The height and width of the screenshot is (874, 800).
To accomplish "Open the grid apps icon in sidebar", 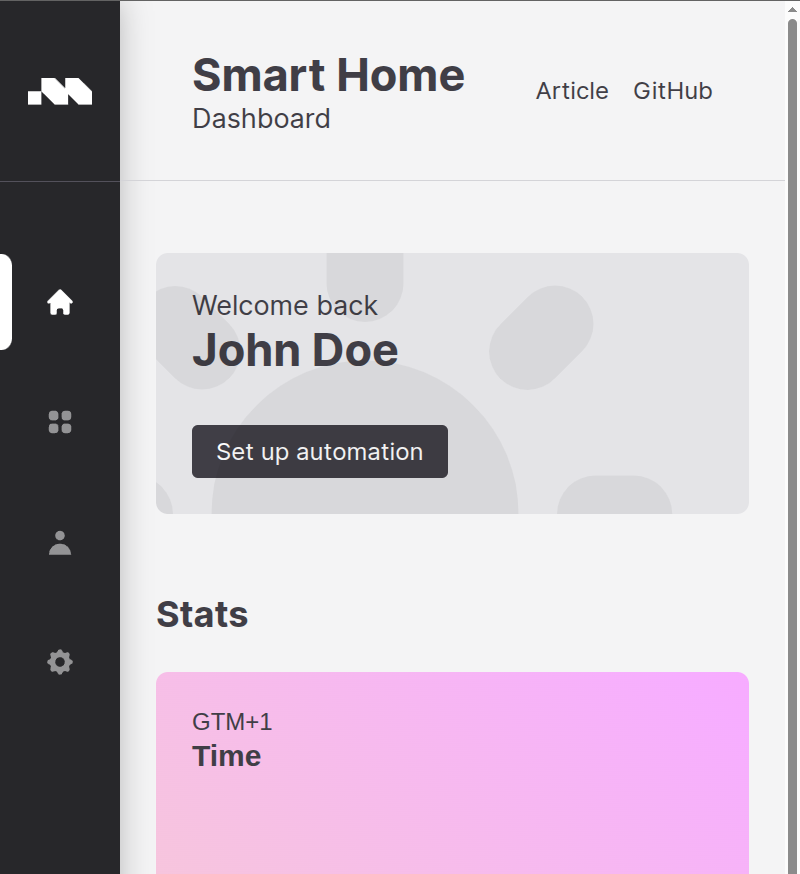I will click(x=60, y=422).
